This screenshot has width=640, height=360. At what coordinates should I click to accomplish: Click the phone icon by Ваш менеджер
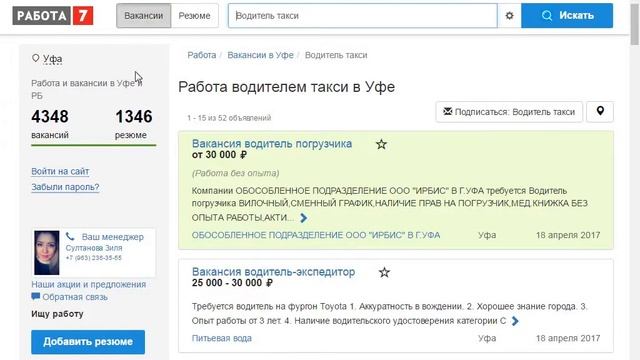(x=70, y=236)
